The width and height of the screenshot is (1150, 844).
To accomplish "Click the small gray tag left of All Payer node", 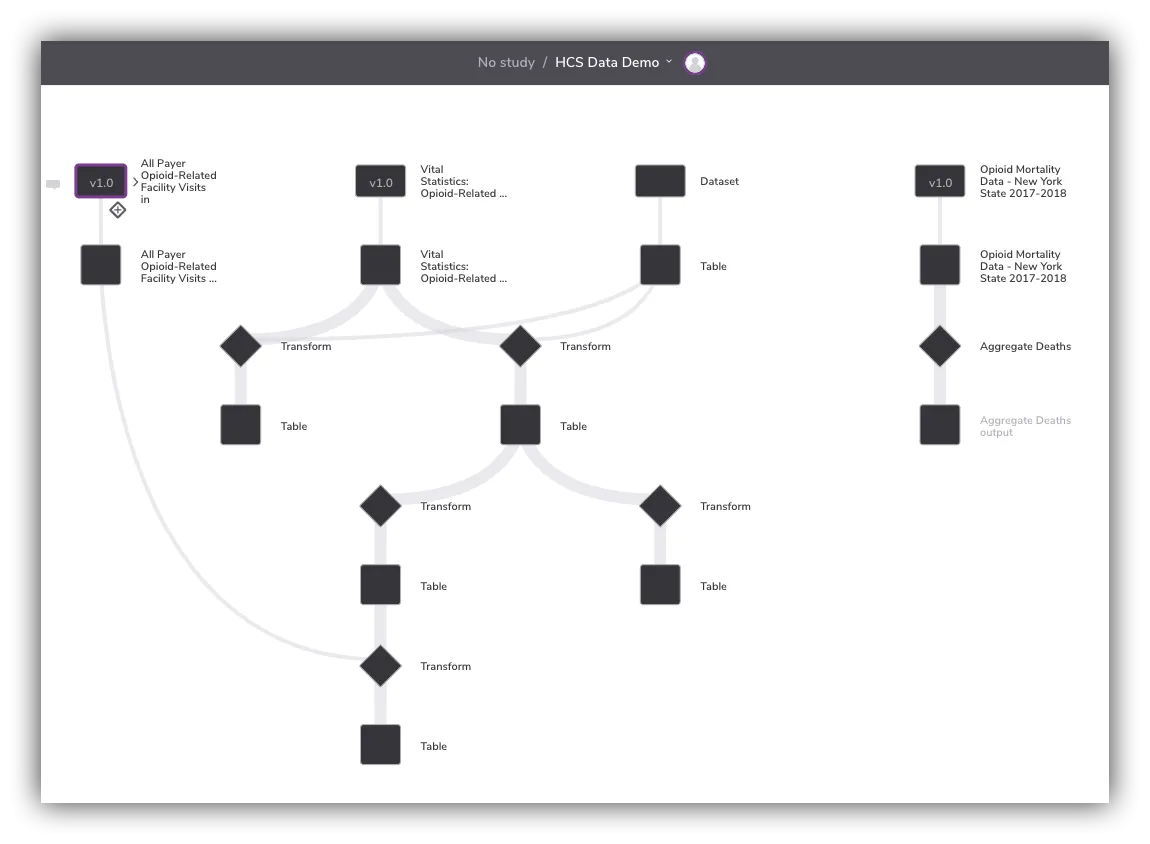I will [x=53, y=184].
